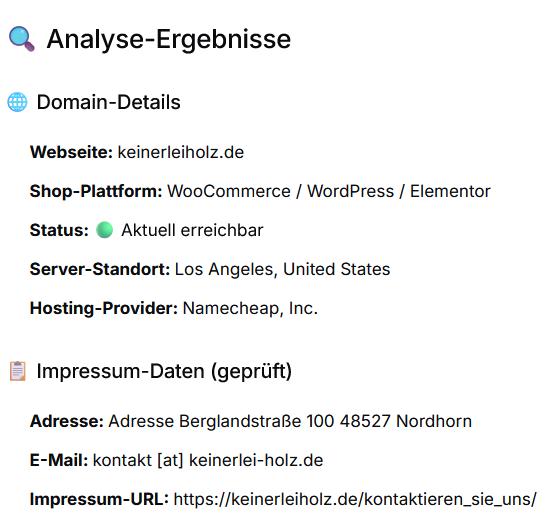Select the WooCommerce / WordPress / Elementor text
Screen dimensions: 552x520
(328, 191)
